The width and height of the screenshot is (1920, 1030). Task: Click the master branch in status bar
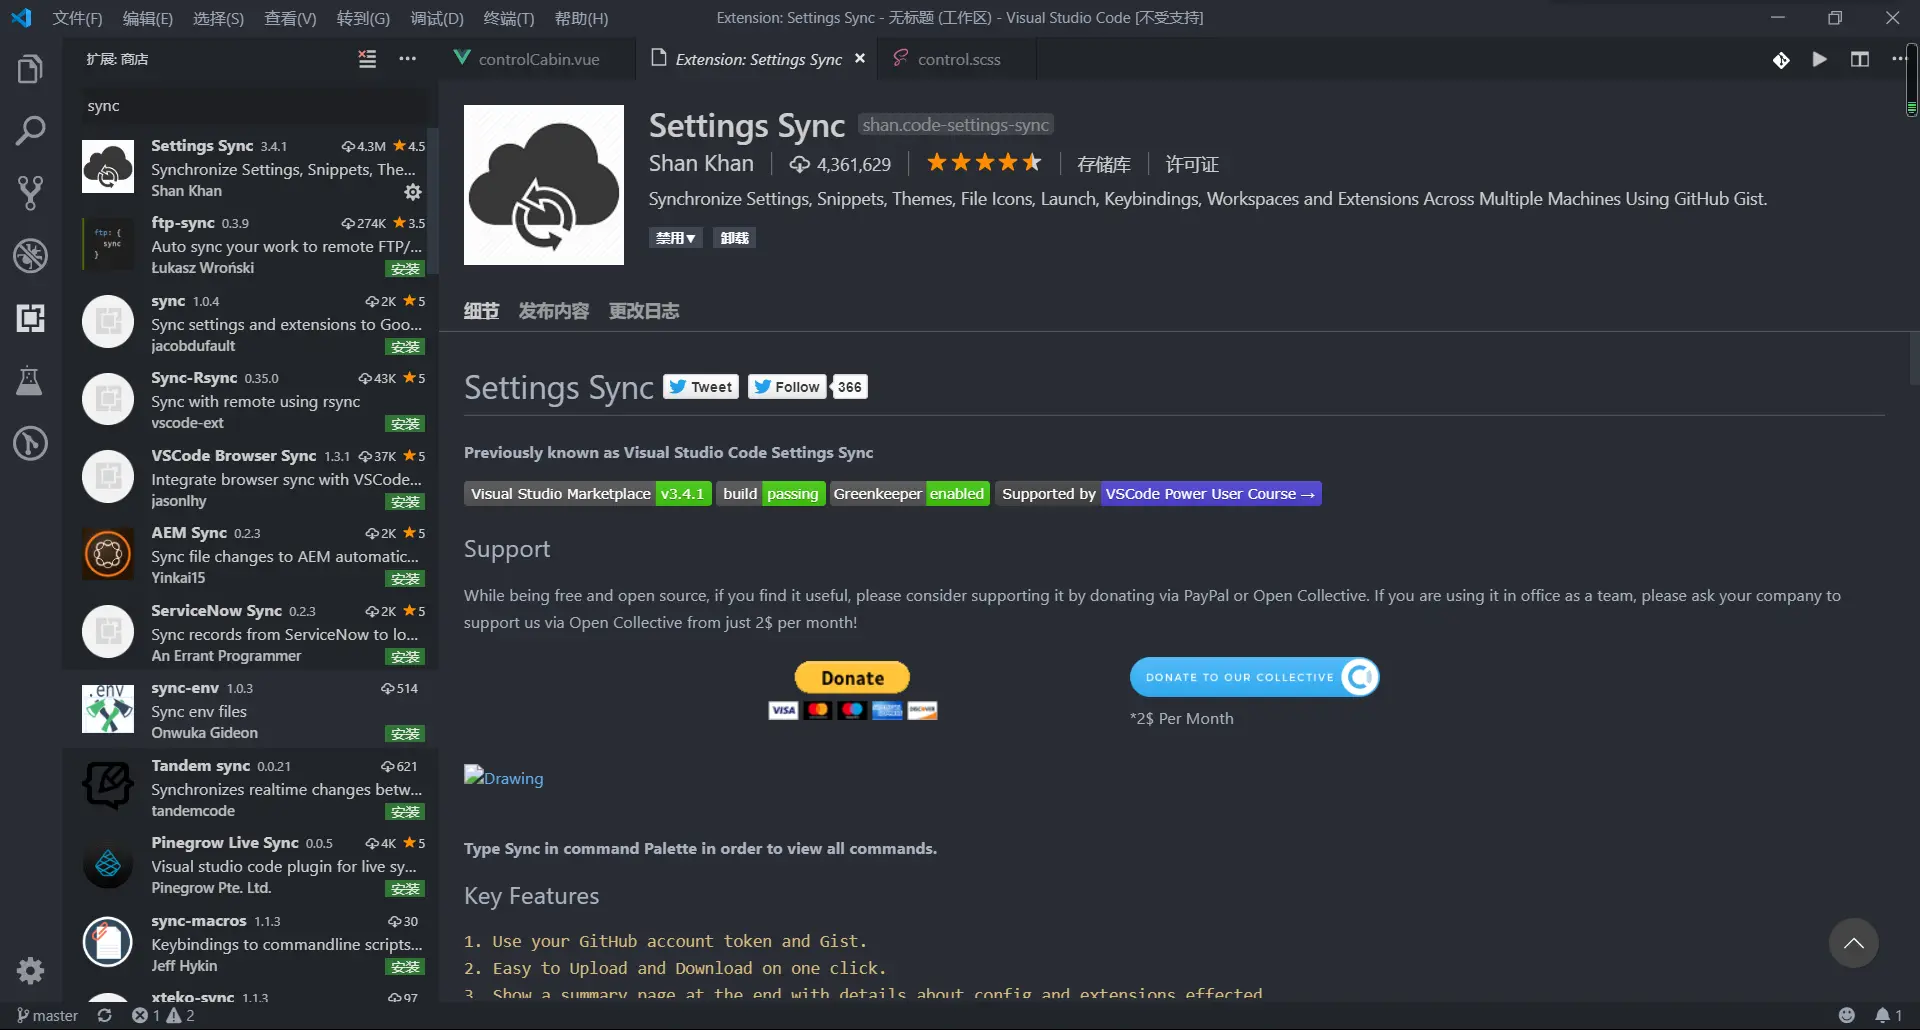(47, 1015)
